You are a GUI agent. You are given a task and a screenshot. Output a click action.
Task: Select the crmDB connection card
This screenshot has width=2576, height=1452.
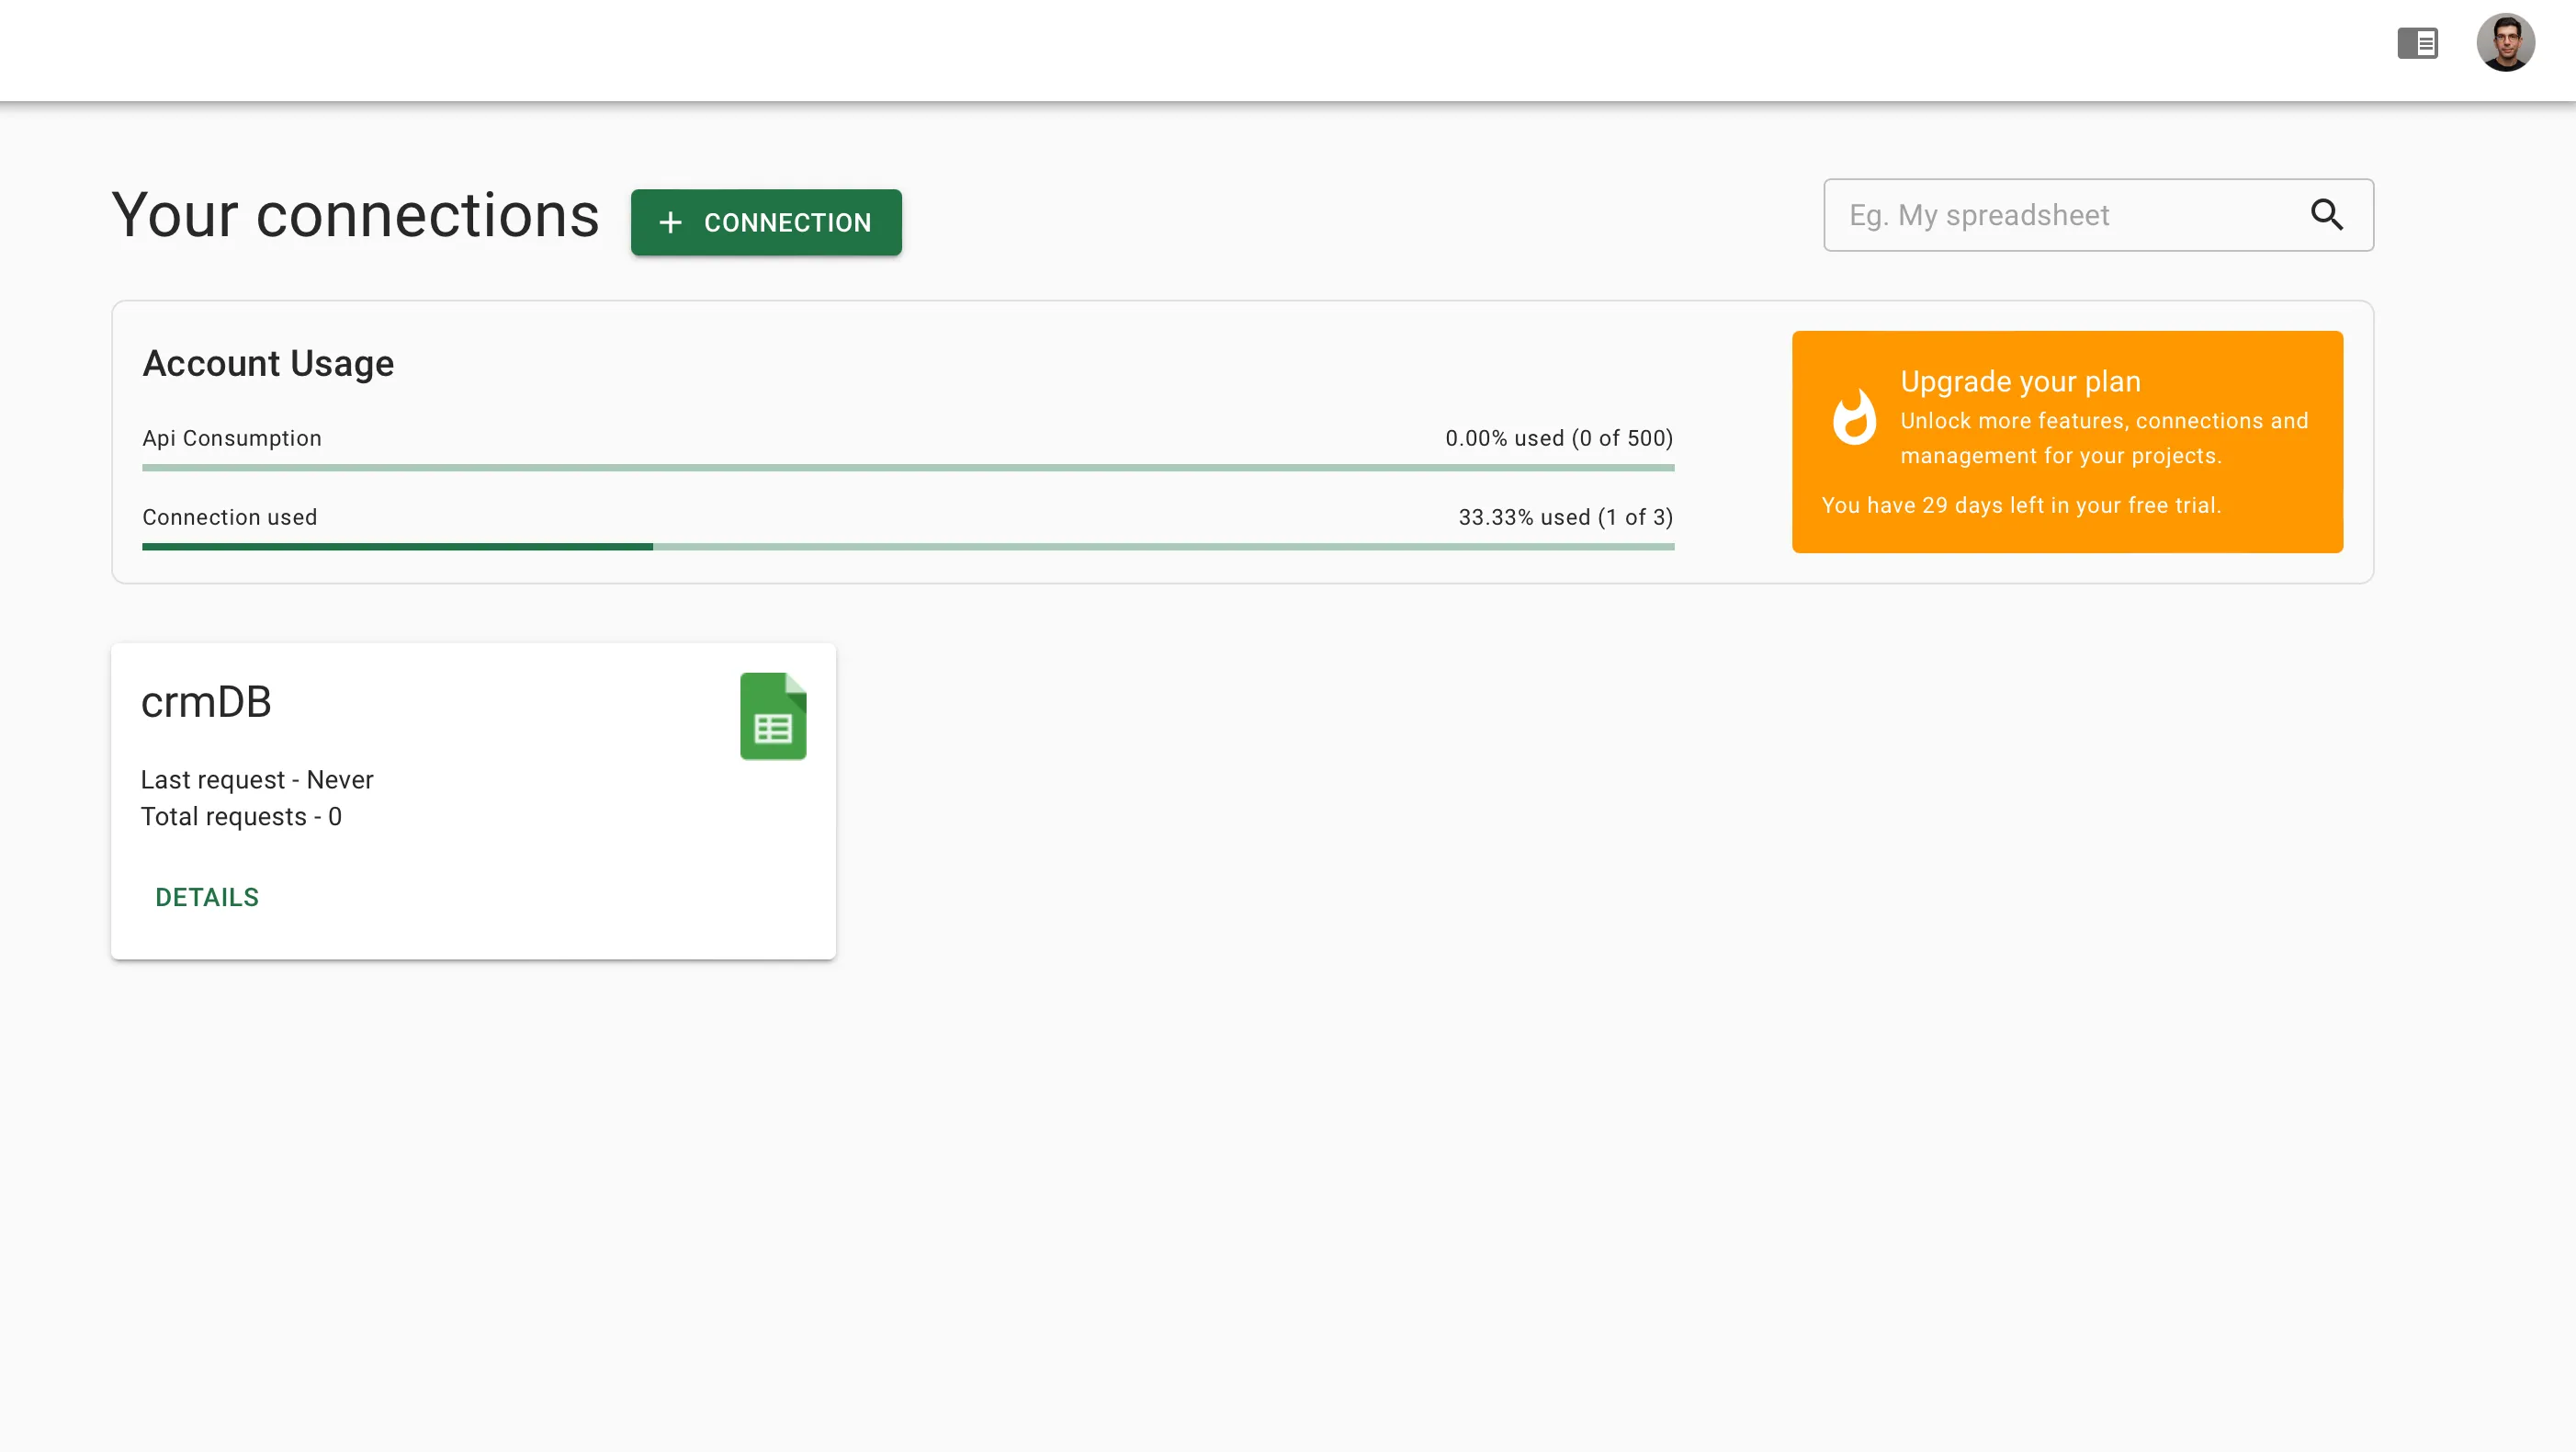point(473,800)
